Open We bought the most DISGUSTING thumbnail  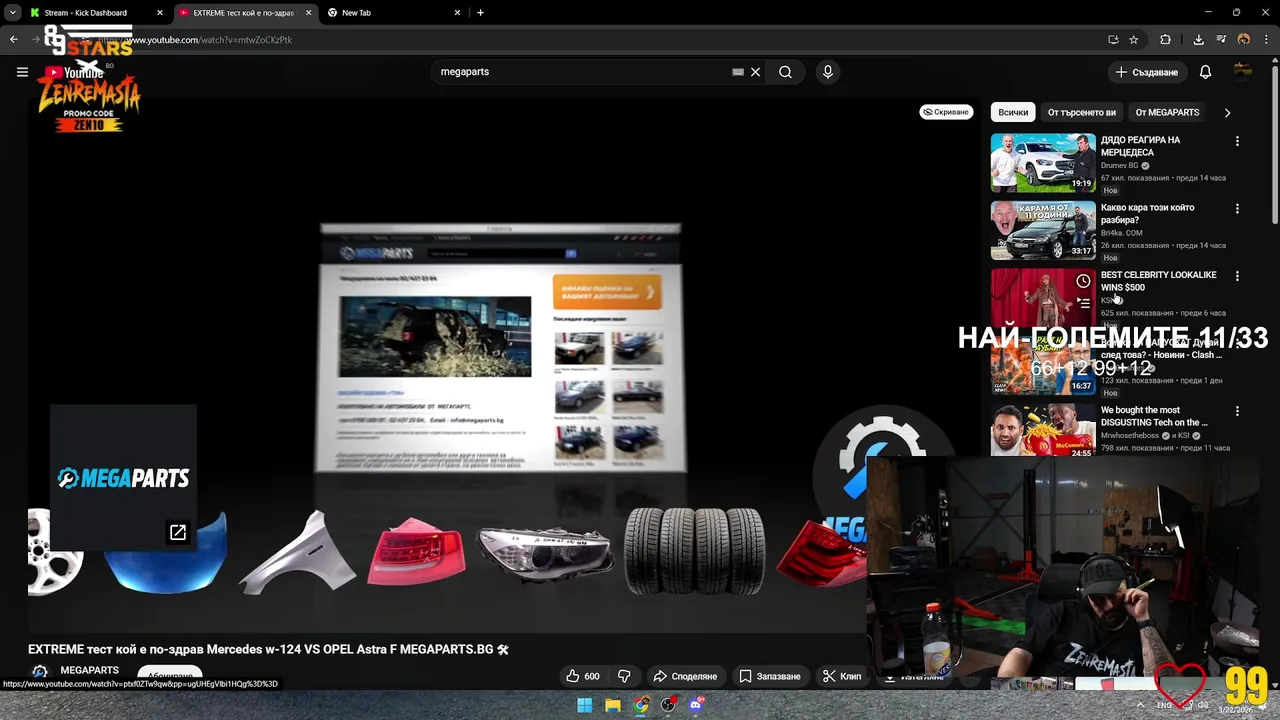click(1043, 431)
